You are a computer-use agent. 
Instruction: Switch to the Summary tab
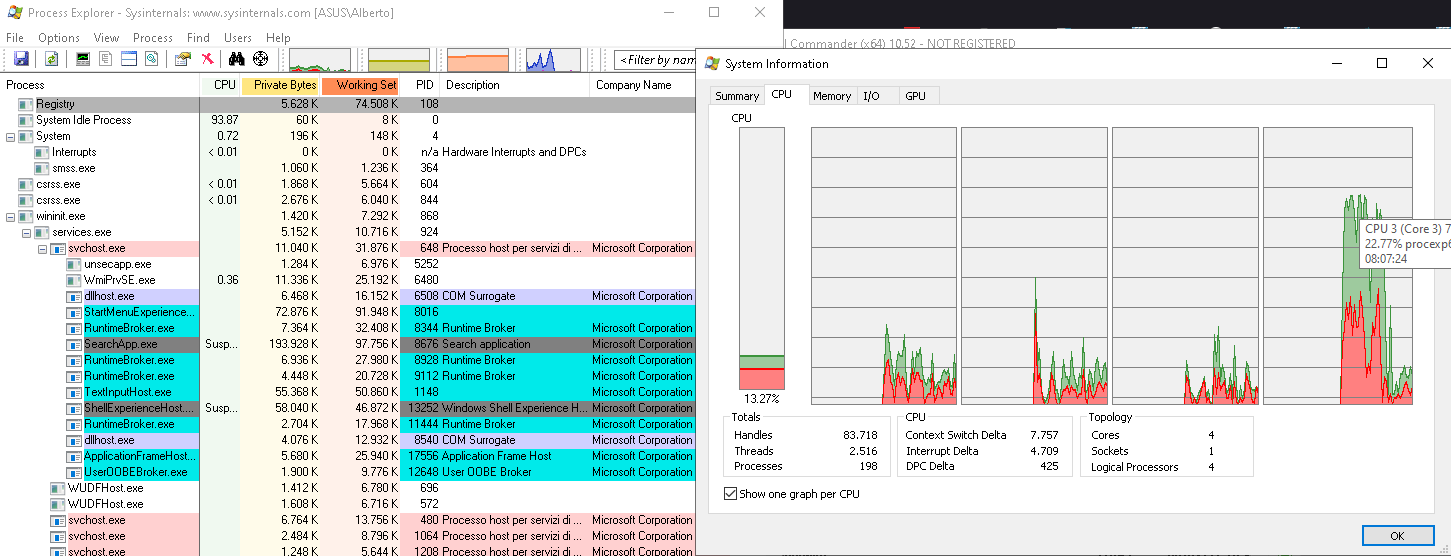pos(738,96)
